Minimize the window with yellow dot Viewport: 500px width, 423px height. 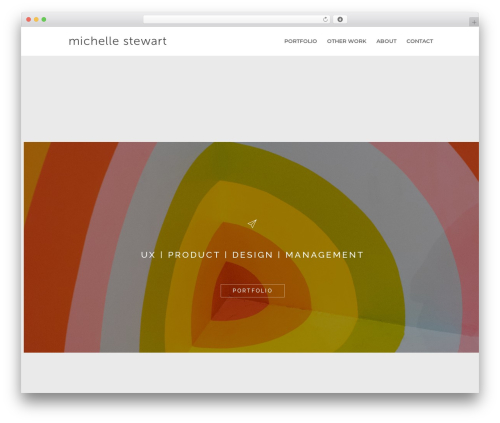coord(36,20)
